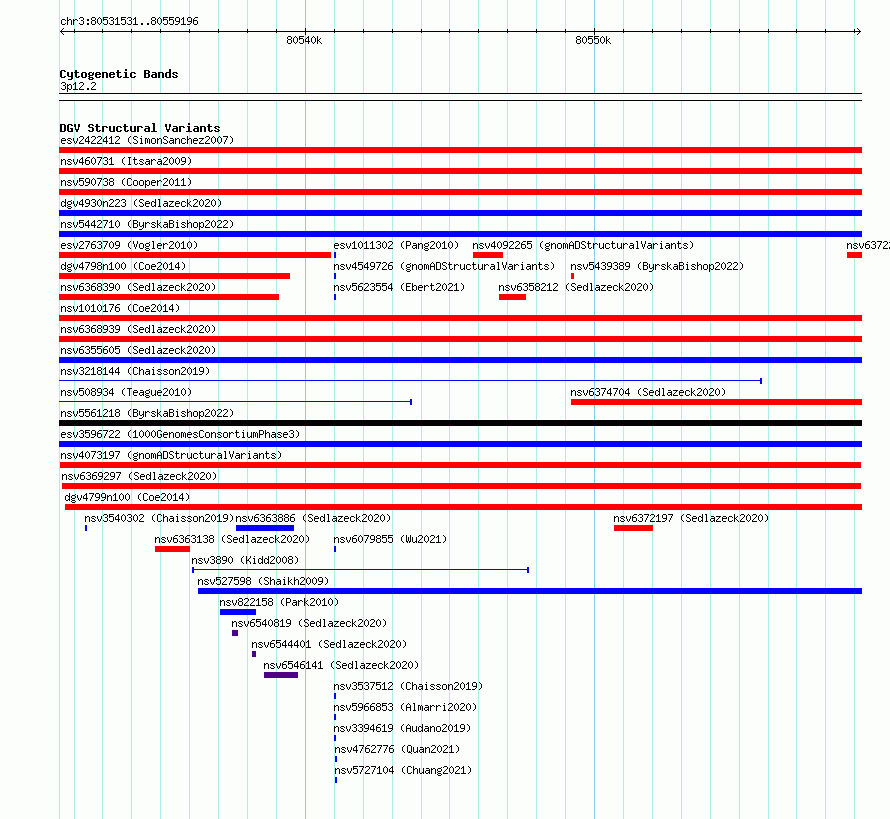
Task: Click nsv6363886 (Sedlazeck2020) label
Action: tap(313, 518)
